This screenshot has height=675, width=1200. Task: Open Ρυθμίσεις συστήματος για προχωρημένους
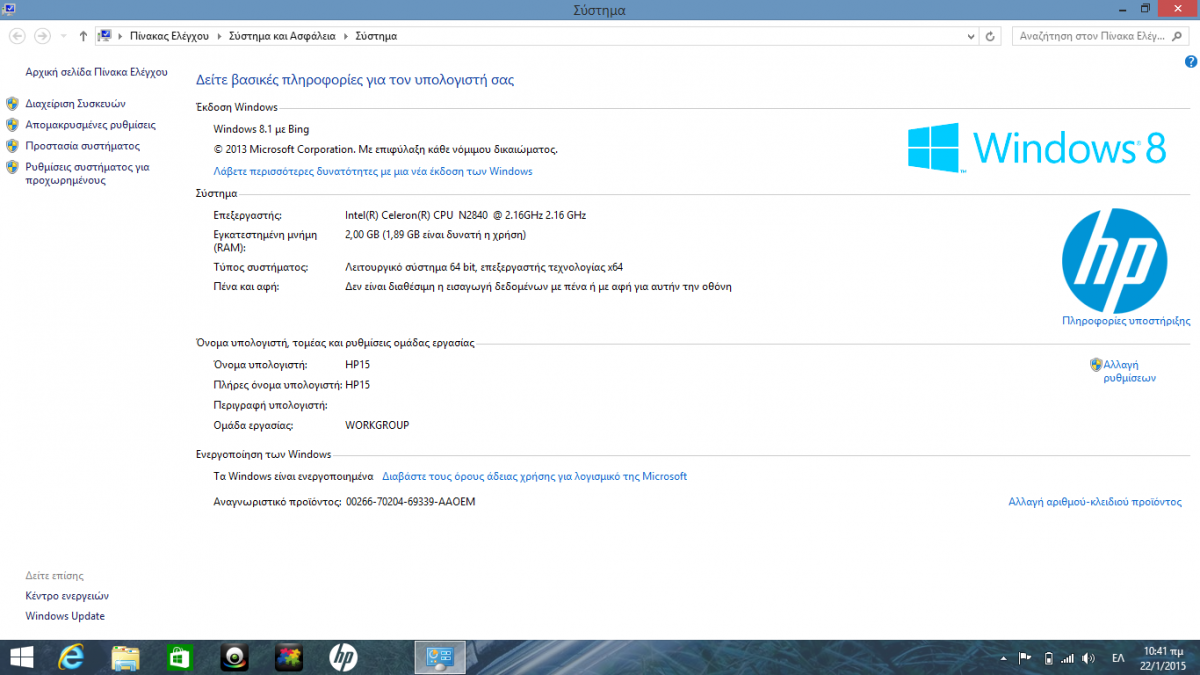coord(87,174)
